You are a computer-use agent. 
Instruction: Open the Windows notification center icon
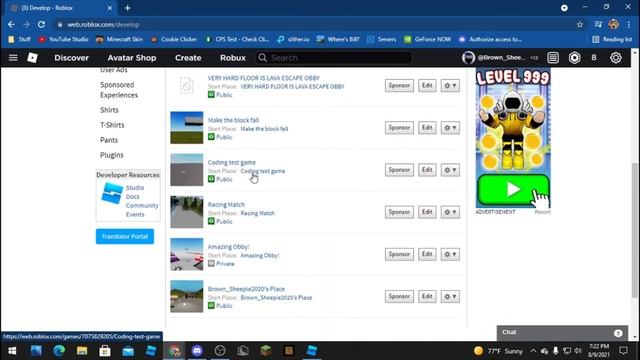[x=623, y=351]
